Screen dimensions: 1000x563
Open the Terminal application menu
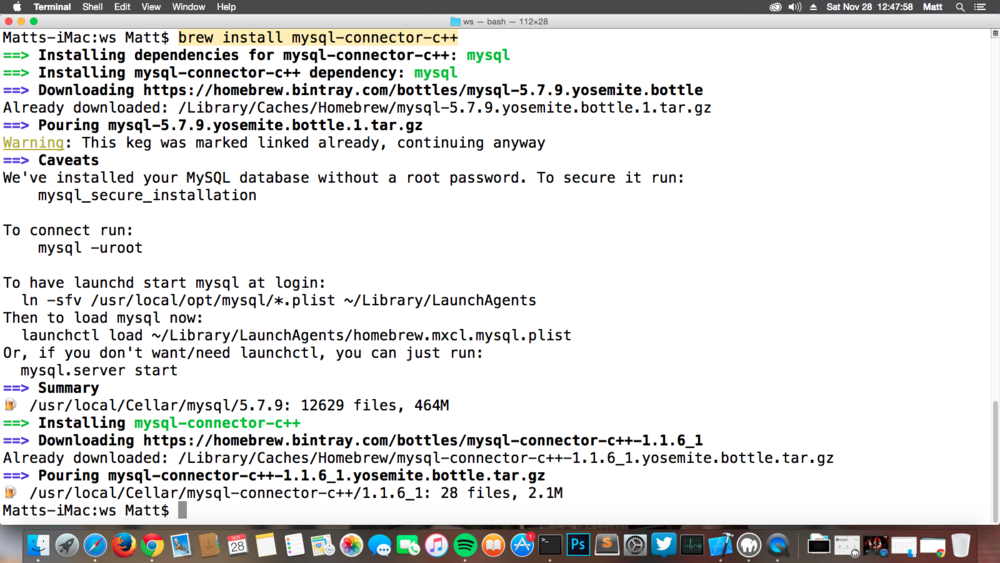(52, 7)
